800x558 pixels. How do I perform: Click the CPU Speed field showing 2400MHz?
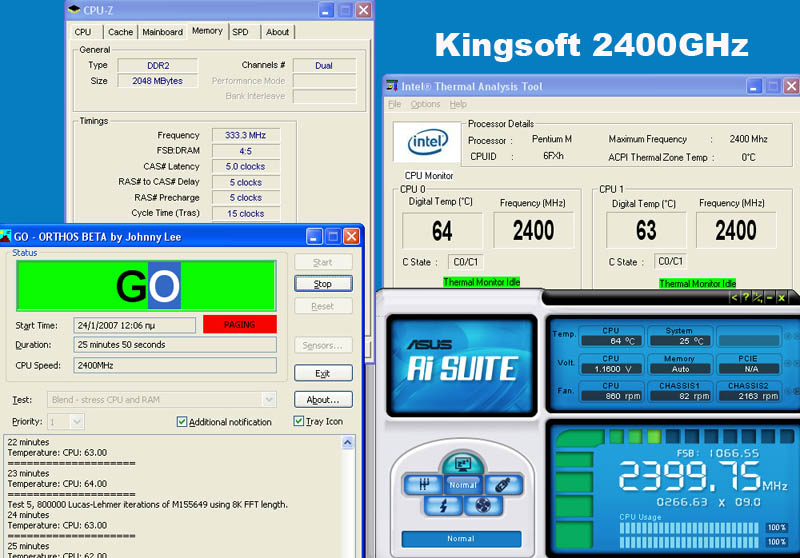(175, 365)
